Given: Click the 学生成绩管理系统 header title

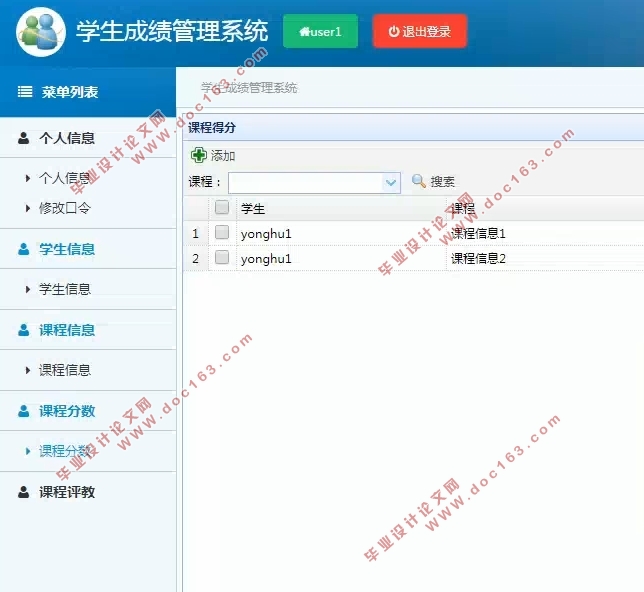Looking at the screenshot, I should click(x=172, y=31).
